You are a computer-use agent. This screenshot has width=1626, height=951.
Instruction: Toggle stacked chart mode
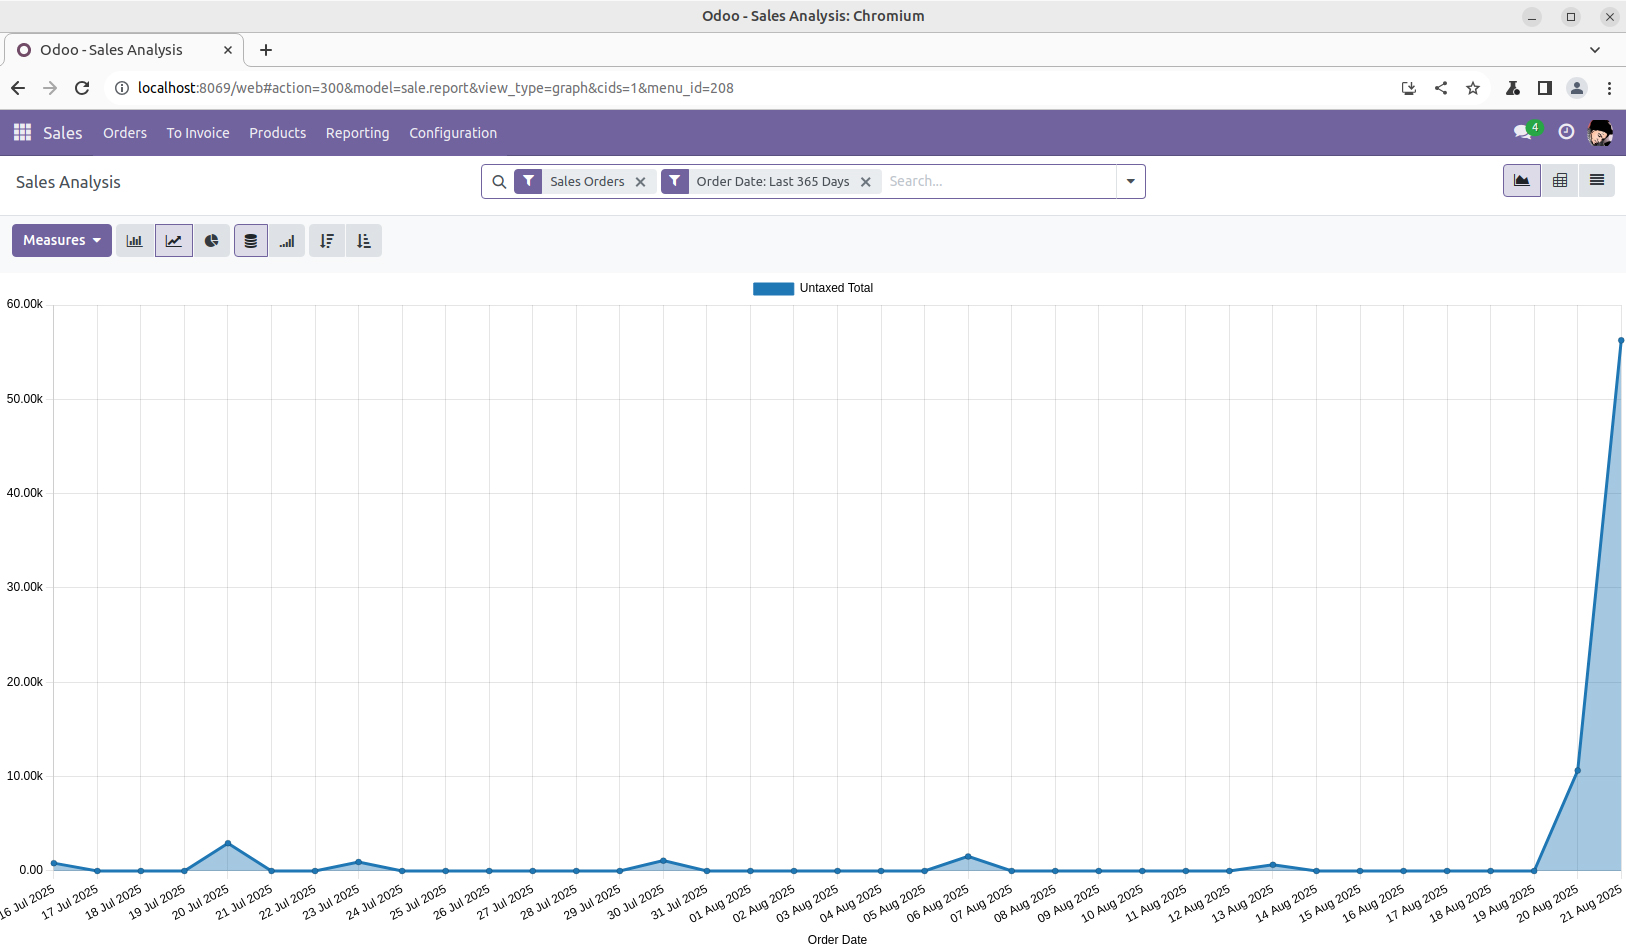click(251, 241)
